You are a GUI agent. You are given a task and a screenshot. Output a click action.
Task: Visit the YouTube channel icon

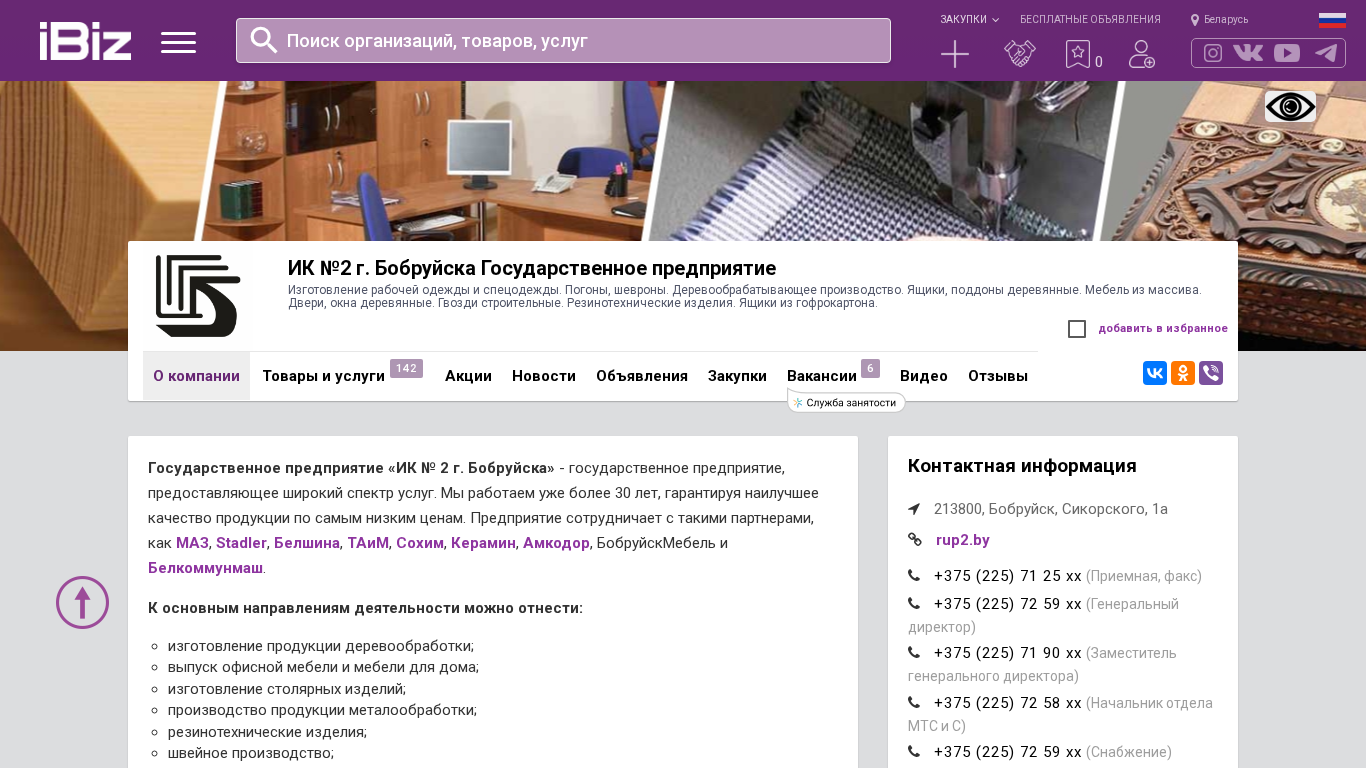coord(1287,53)
